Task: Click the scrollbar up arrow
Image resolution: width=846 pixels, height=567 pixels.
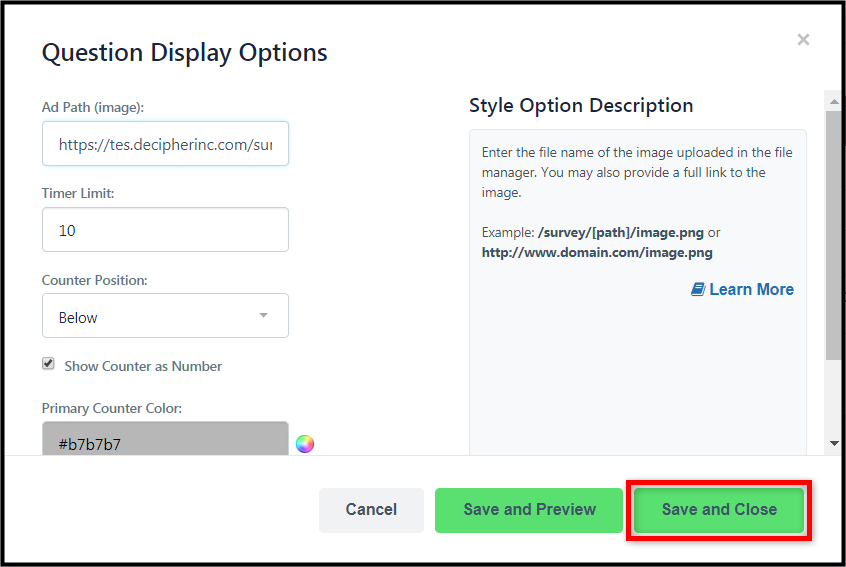Action: tap(834, 101)
